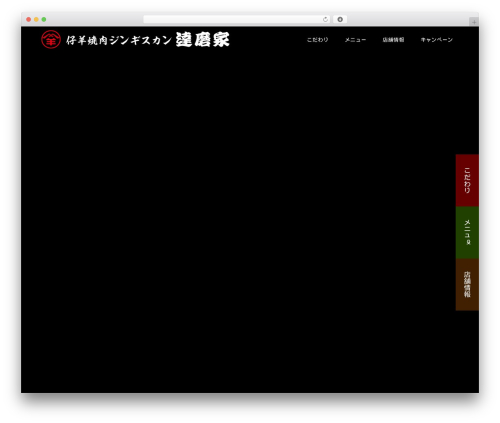Open a new tab with plus button
This screenshot has height=423, width=500.
pos(474,22)
